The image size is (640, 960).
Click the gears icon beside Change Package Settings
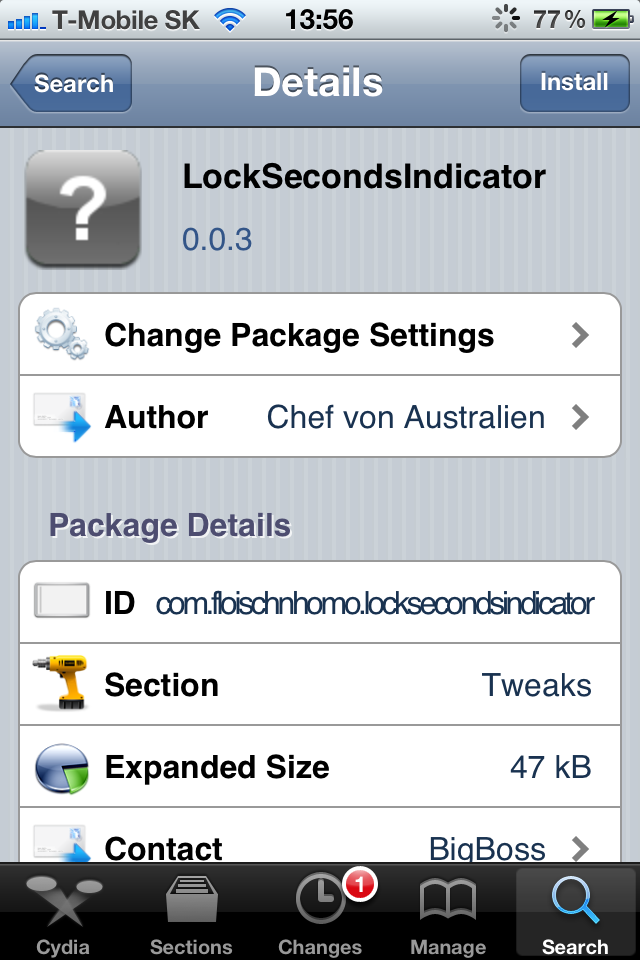click(x=61, y=334)
